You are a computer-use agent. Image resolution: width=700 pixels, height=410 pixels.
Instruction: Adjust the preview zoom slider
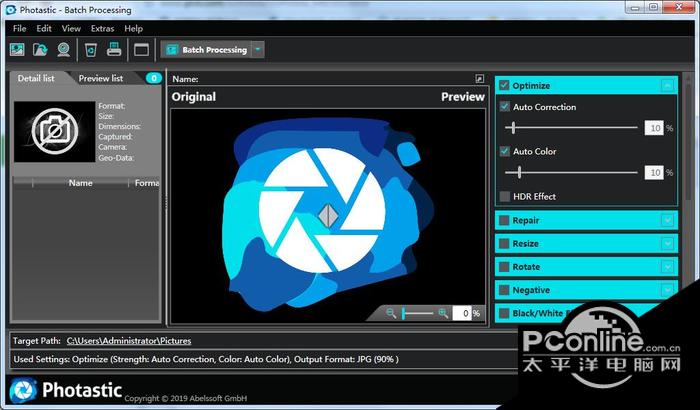(417, 314)
